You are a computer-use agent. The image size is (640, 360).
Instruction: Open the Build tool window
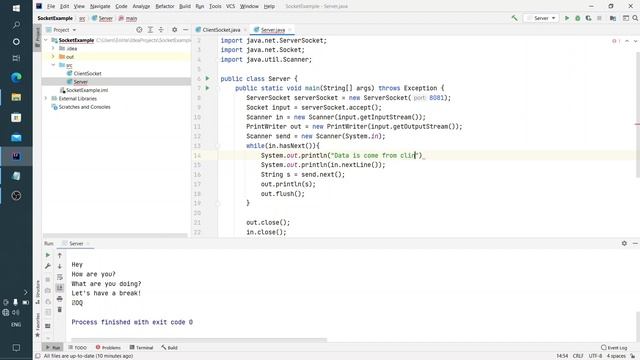click(x=169, y=348)
